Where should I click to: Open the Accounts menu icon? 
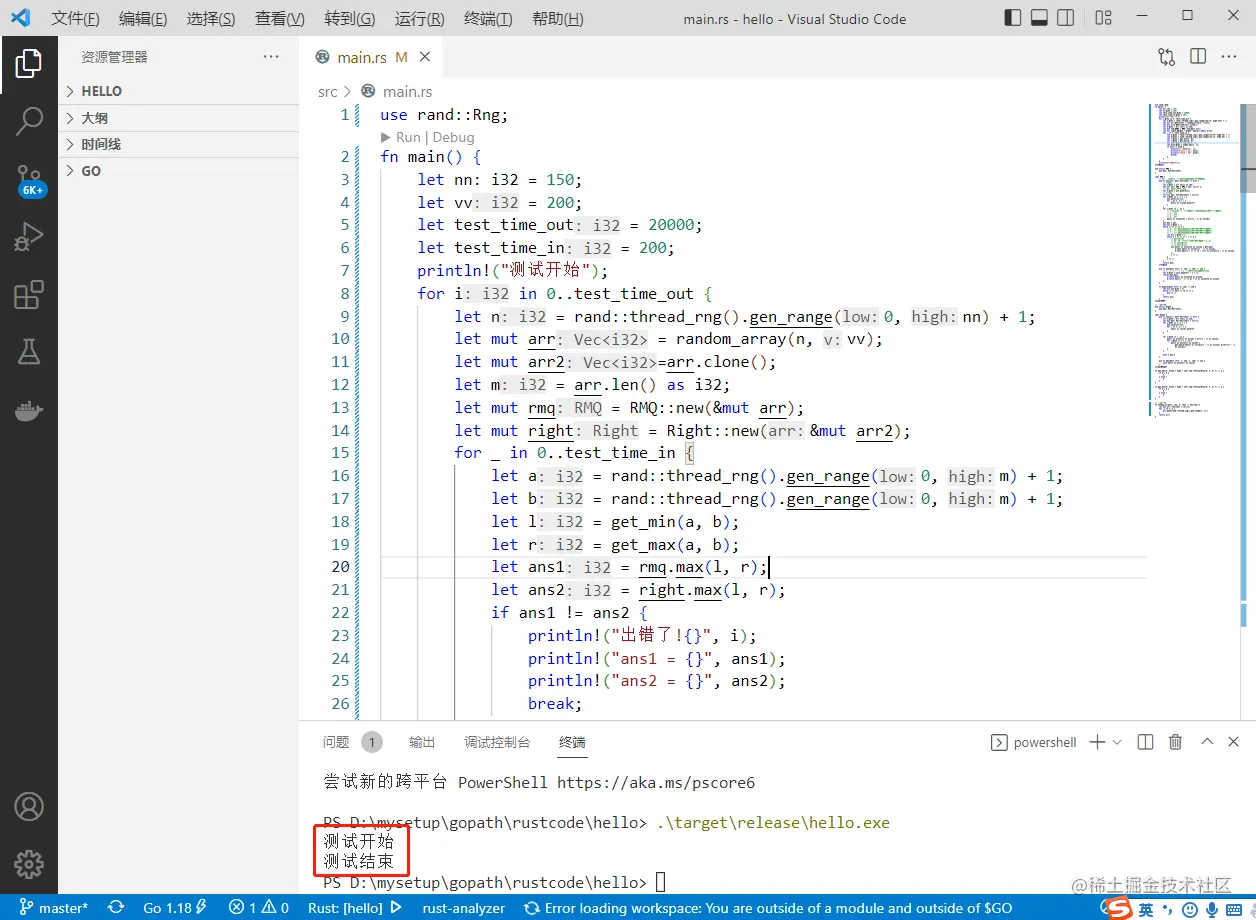coord(29,806)
